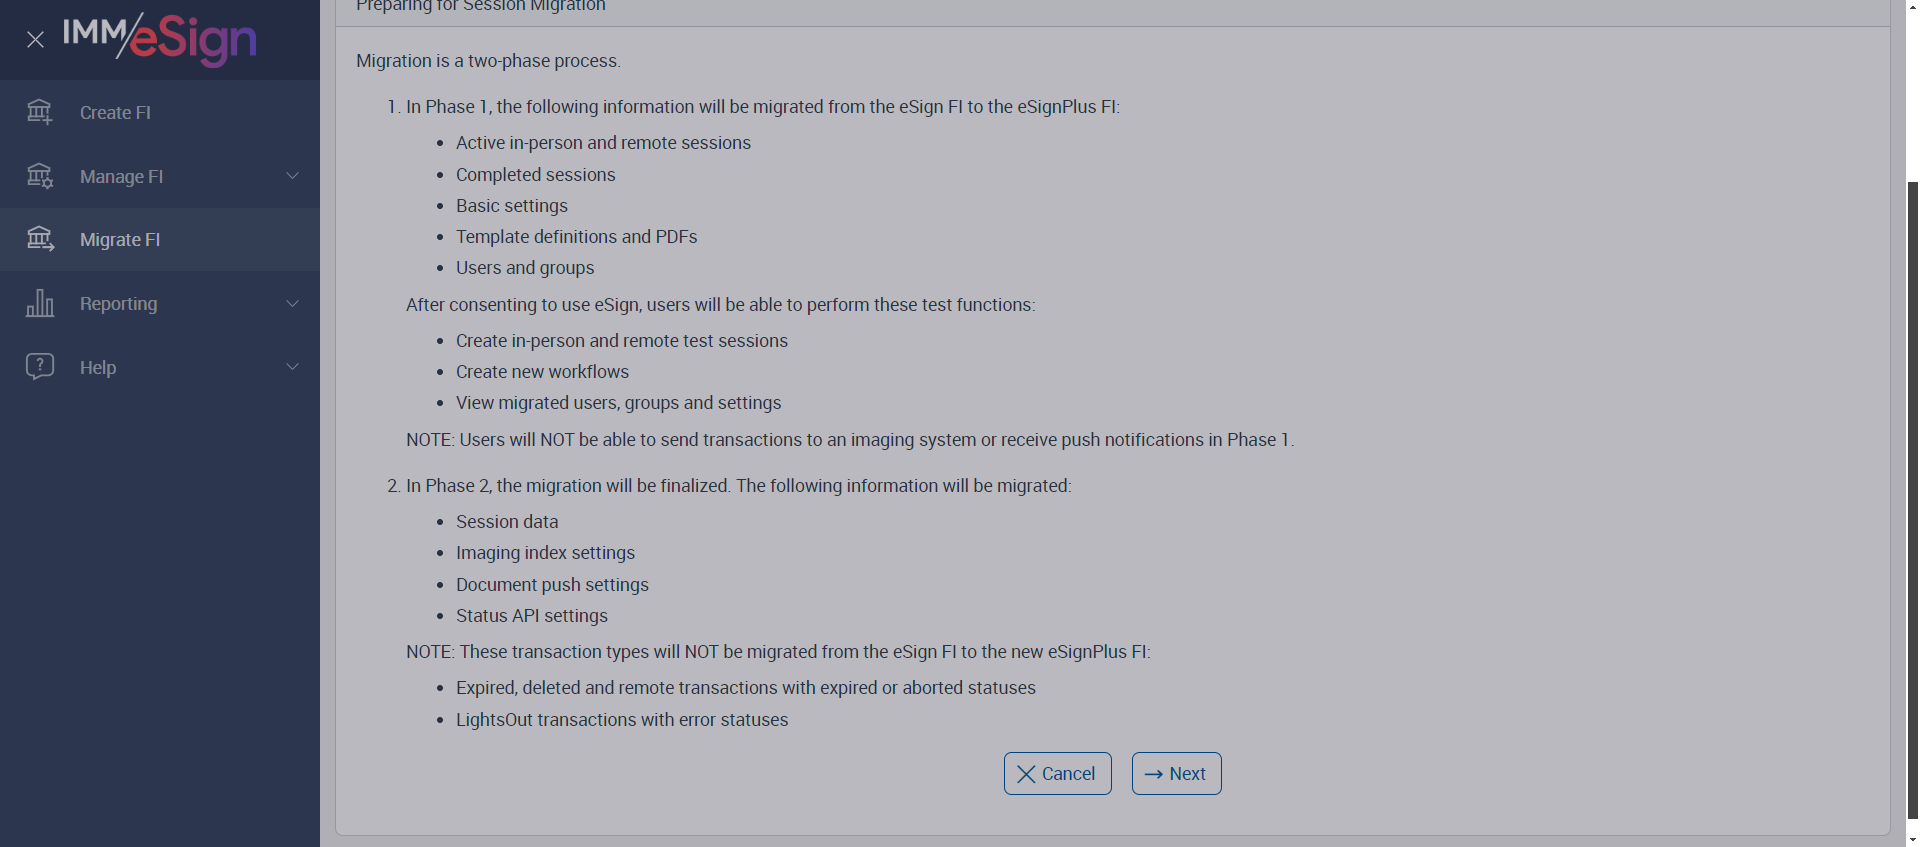Cancel the session migration
This screenshot has width=1920, height=847.
click(x=1057, y=774)
